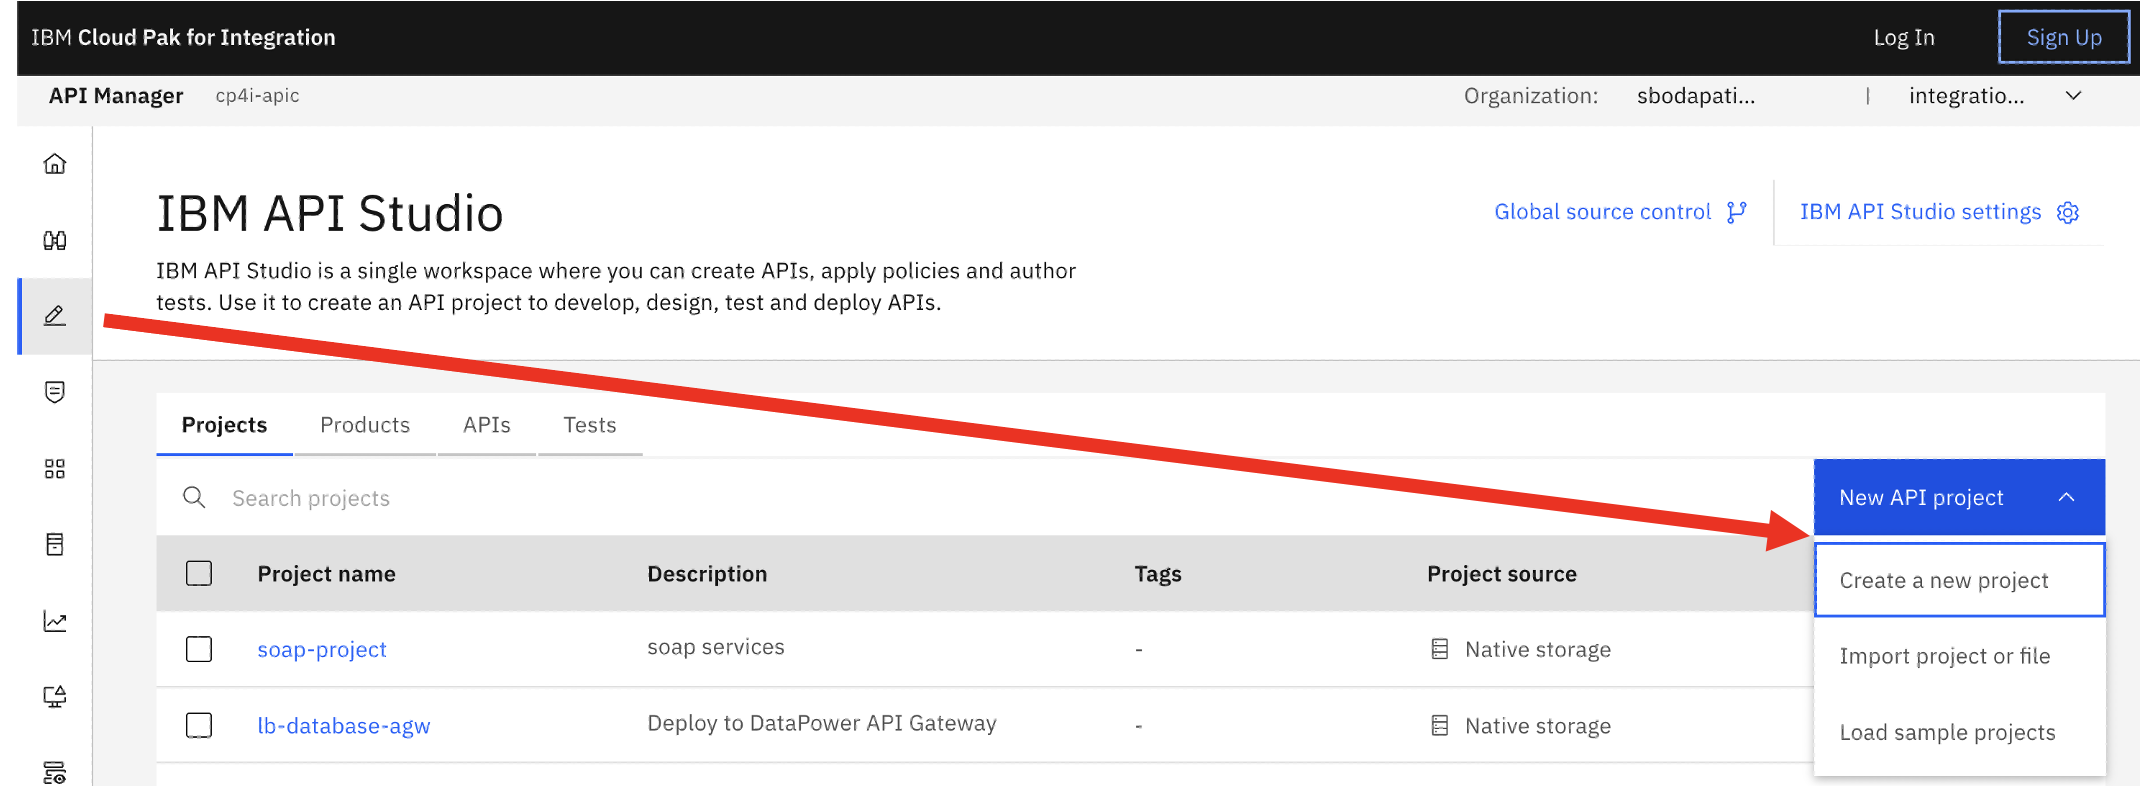The width and height of the screenshot is (2146, 800).
Task: Focus the Search projects field
Action: pyautogui.click(x=985, y=497)
